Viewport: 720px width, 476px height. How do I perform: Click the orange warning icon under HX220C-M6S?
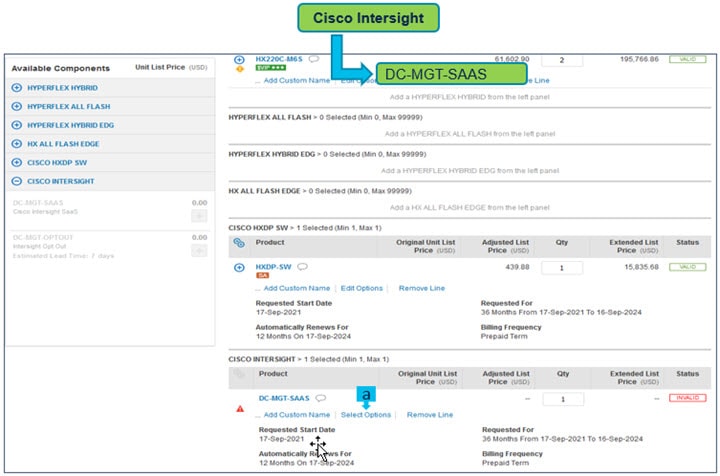click(x=240, y=69)
